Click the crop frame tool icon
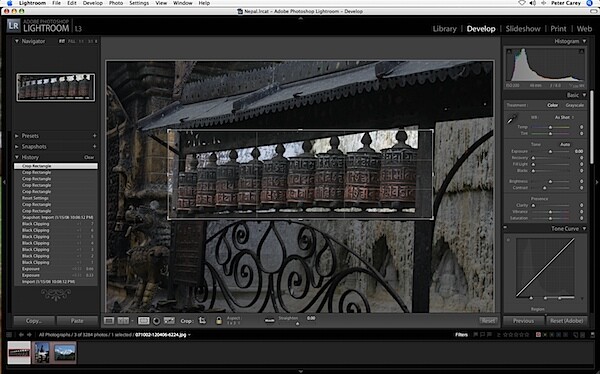Screen dimensions: 600x374 (202, 321)
